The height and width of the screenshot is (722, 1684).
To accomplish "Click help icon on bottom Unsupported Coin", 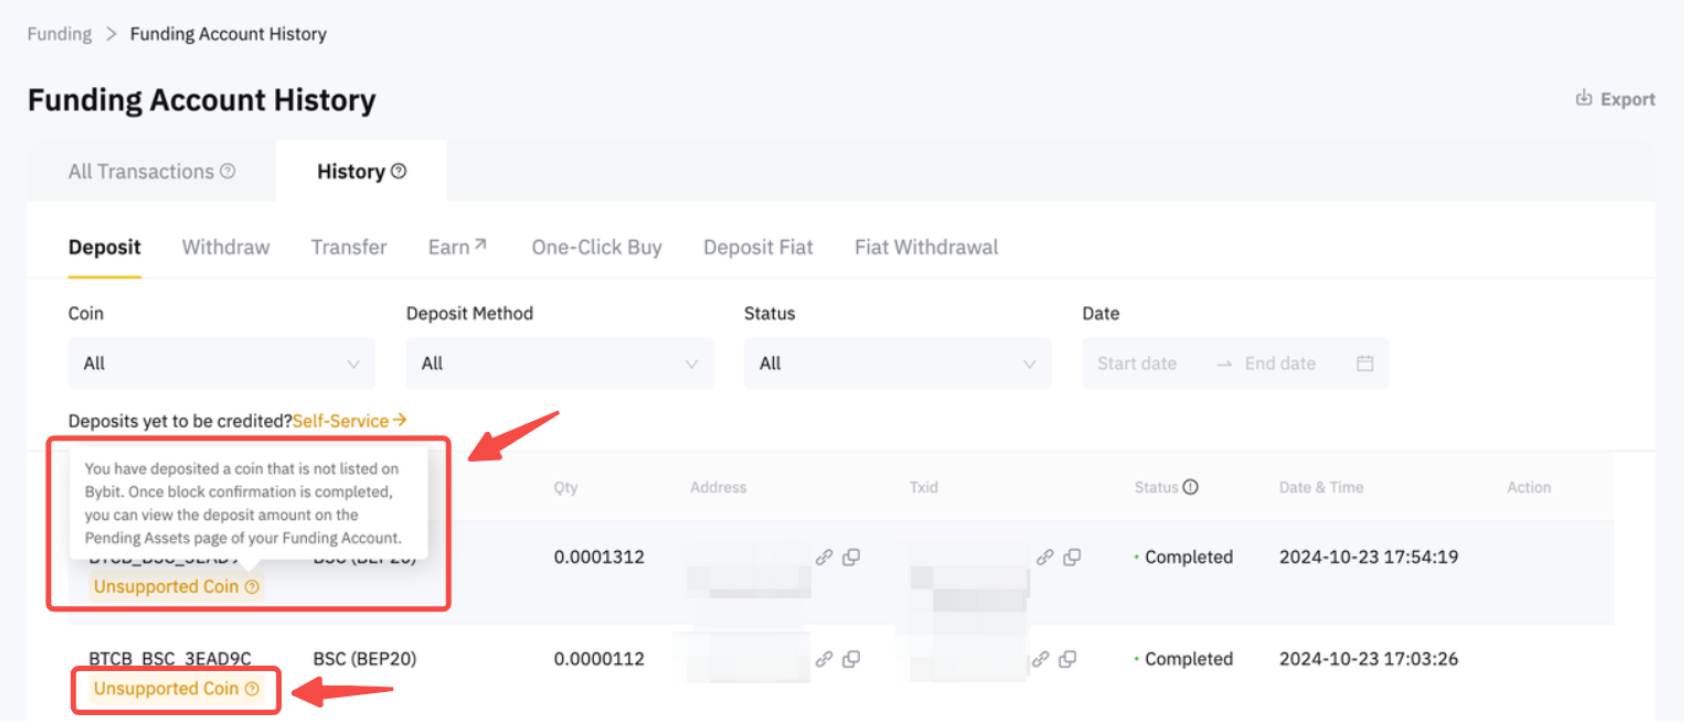I will pos(252,688).
